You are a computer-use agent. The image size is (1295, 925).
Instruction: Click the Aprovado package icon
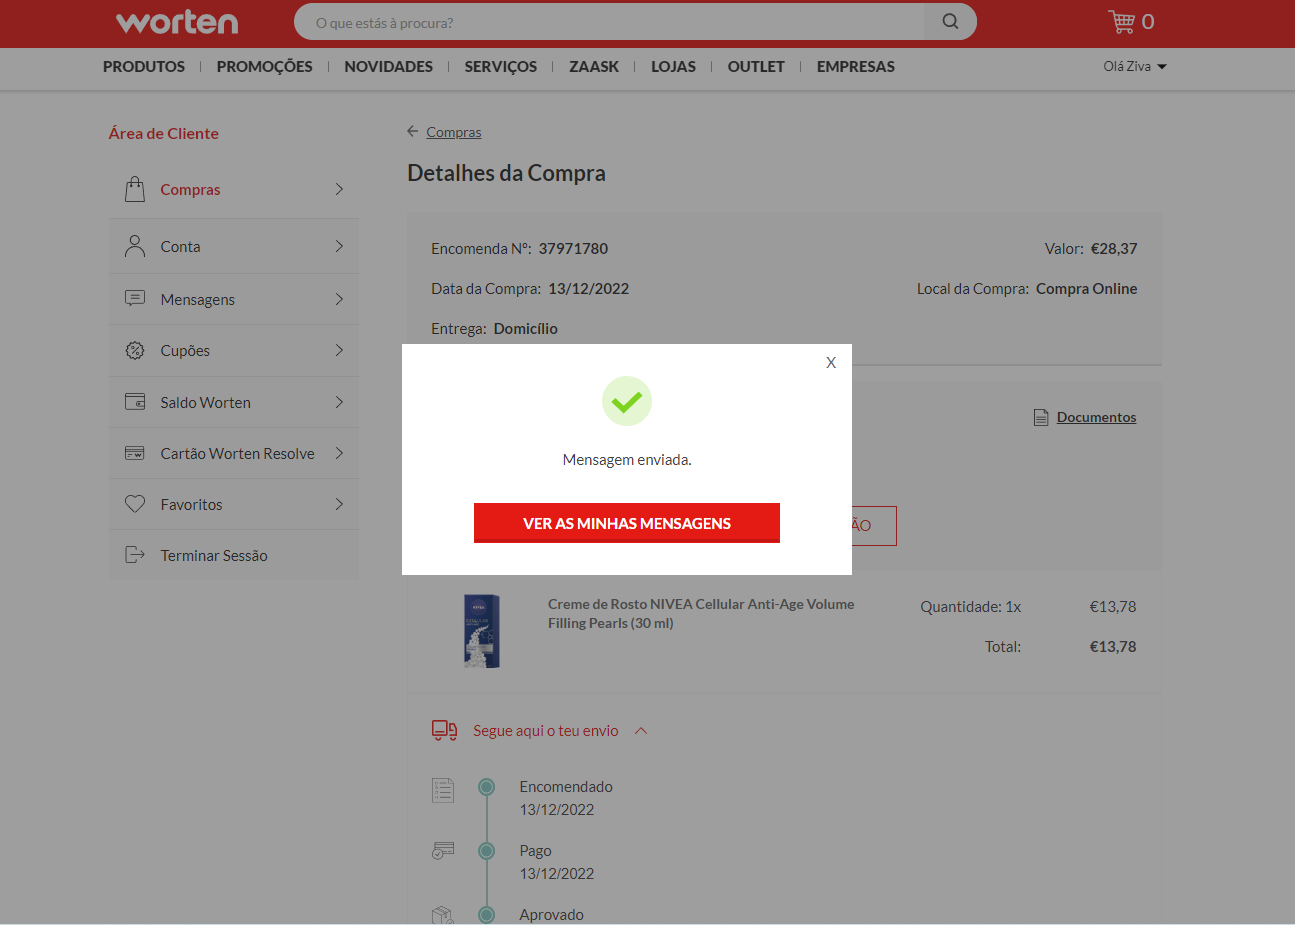coord(443,914)
